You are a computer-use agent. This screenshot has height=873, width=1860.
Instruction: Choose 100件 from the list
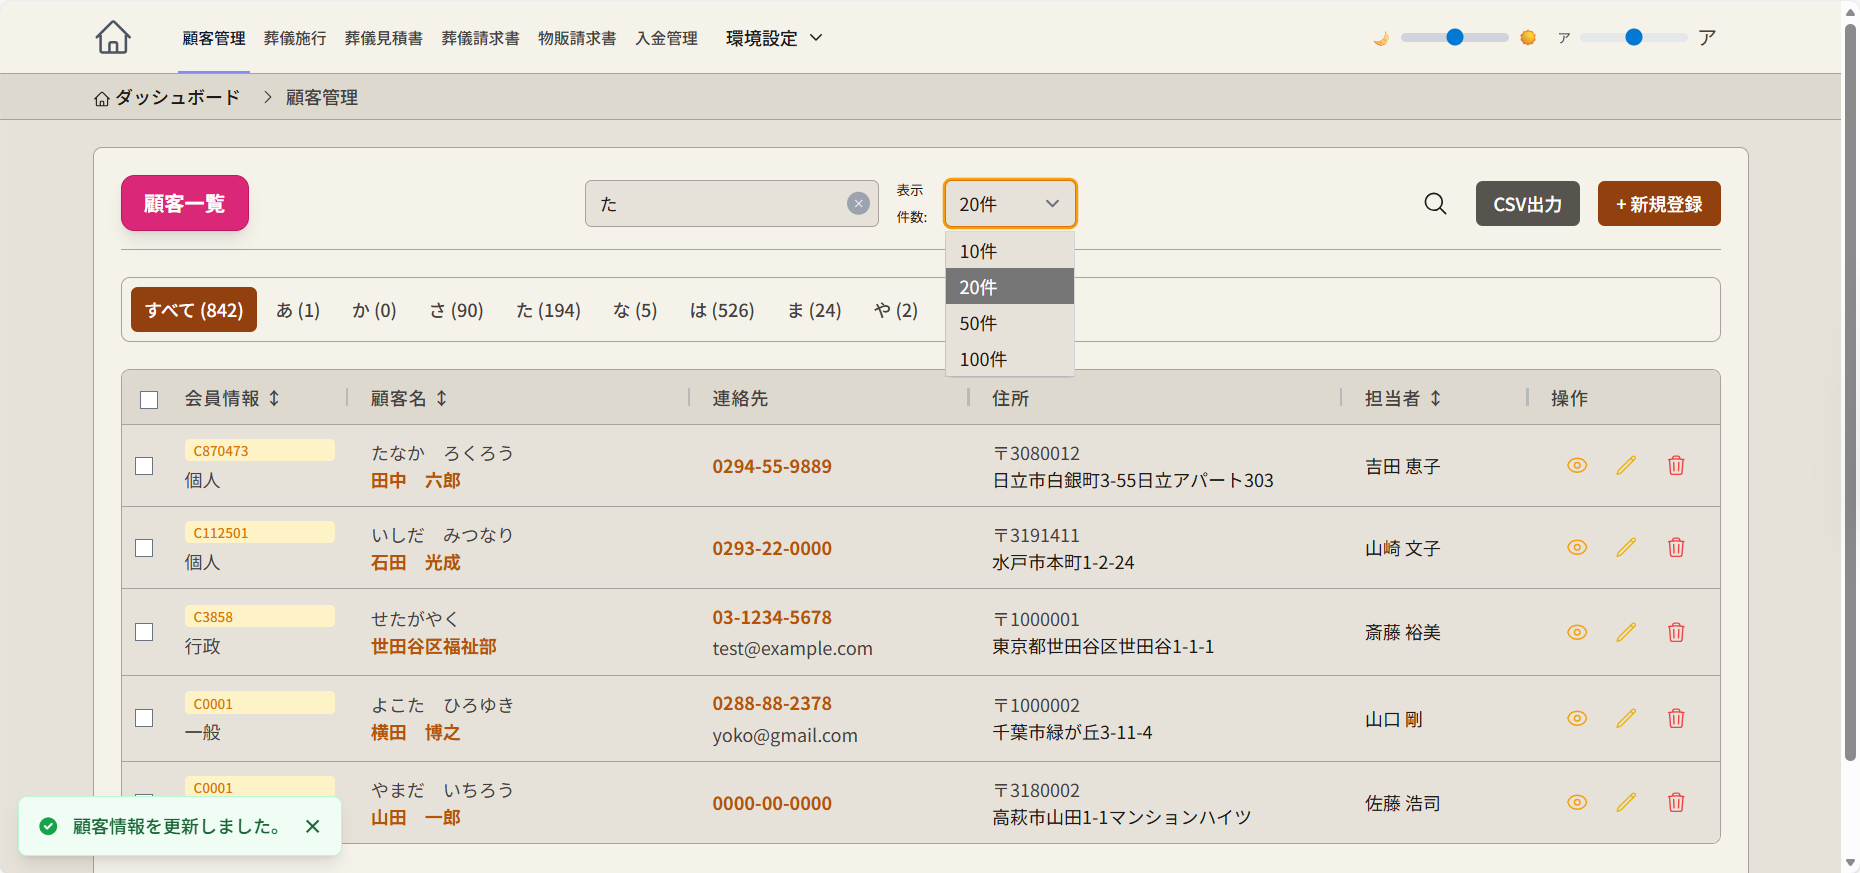pos(1010,359)
